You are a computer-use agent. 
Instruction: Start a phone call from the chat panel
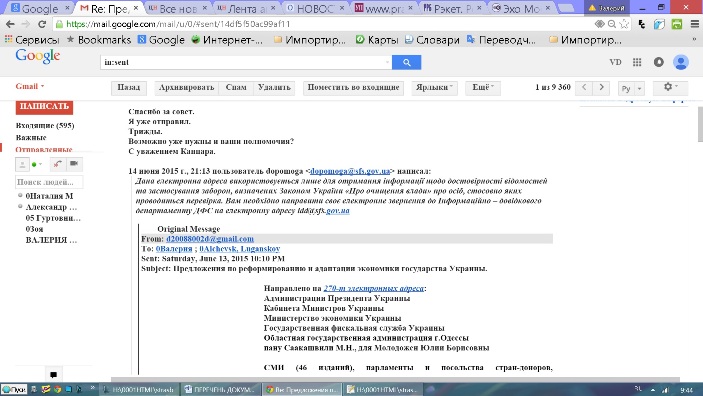[x=57, y=164]
